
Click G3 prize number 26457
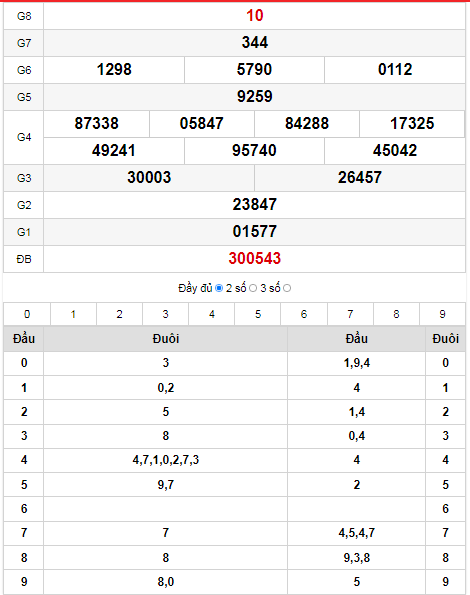(360, 178)
